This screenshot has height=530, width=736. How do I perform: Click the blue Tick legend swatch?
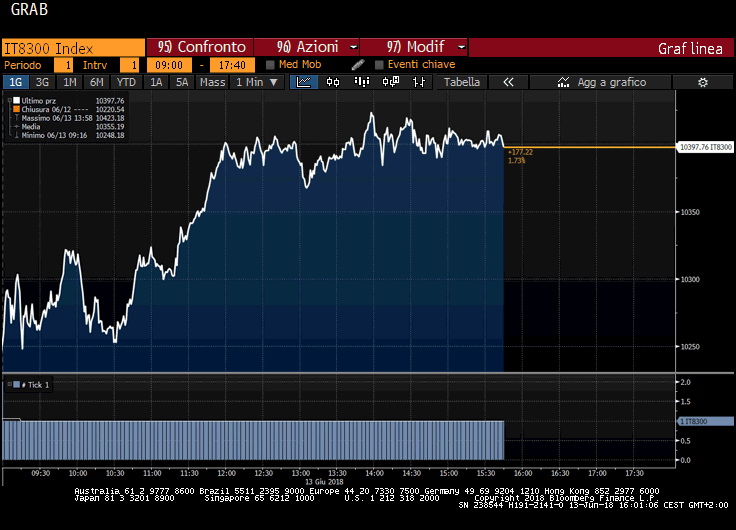(17, 384)
